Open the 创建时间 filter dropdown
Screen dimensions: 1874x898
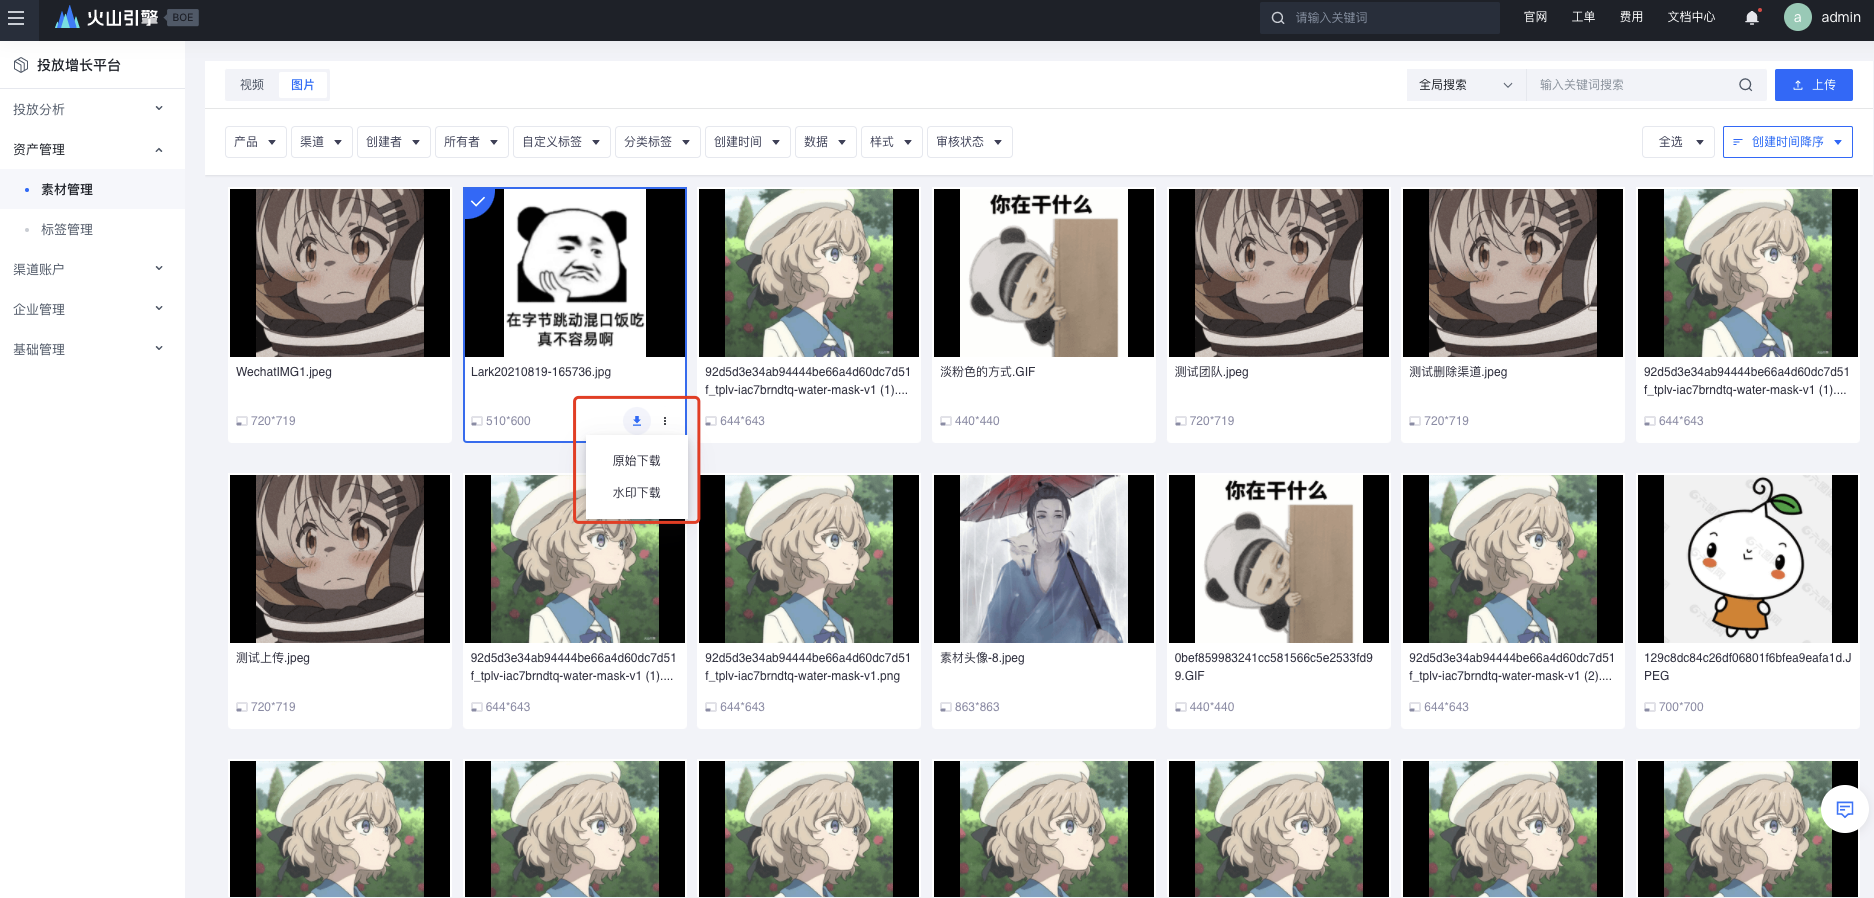click(748, 142)
